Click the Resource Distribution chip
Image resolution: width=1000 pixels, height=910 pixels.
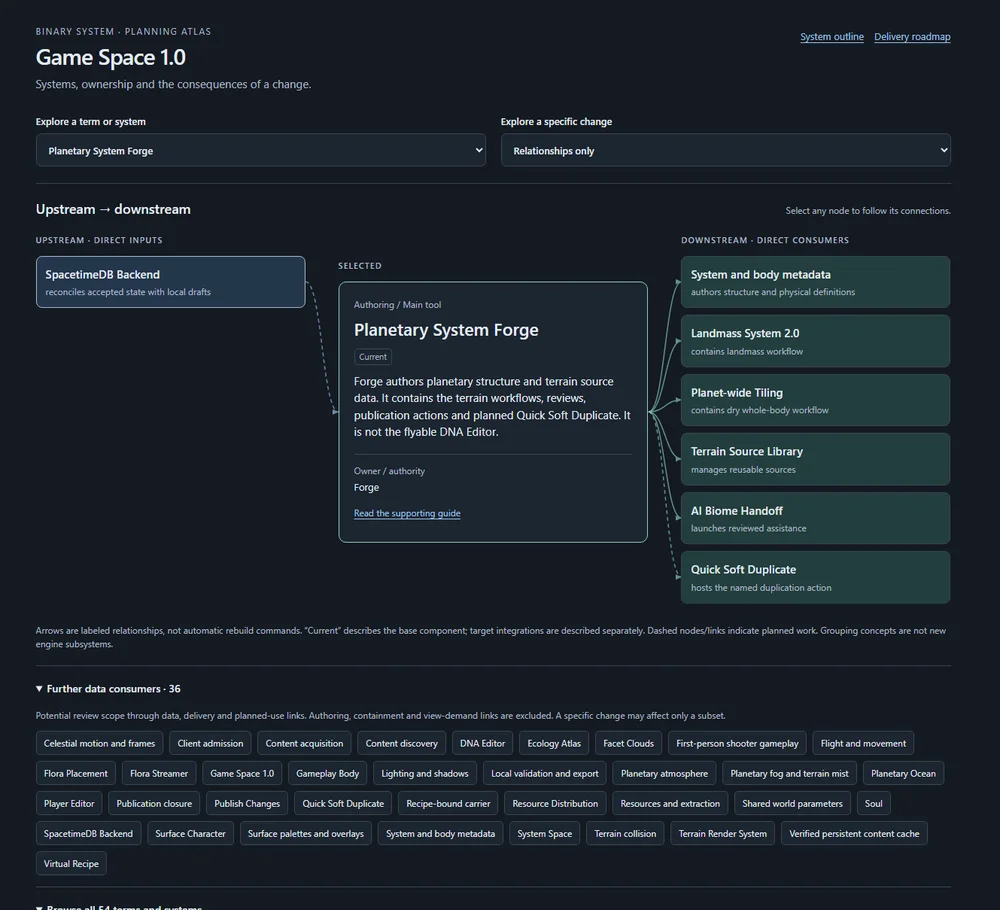555,804
